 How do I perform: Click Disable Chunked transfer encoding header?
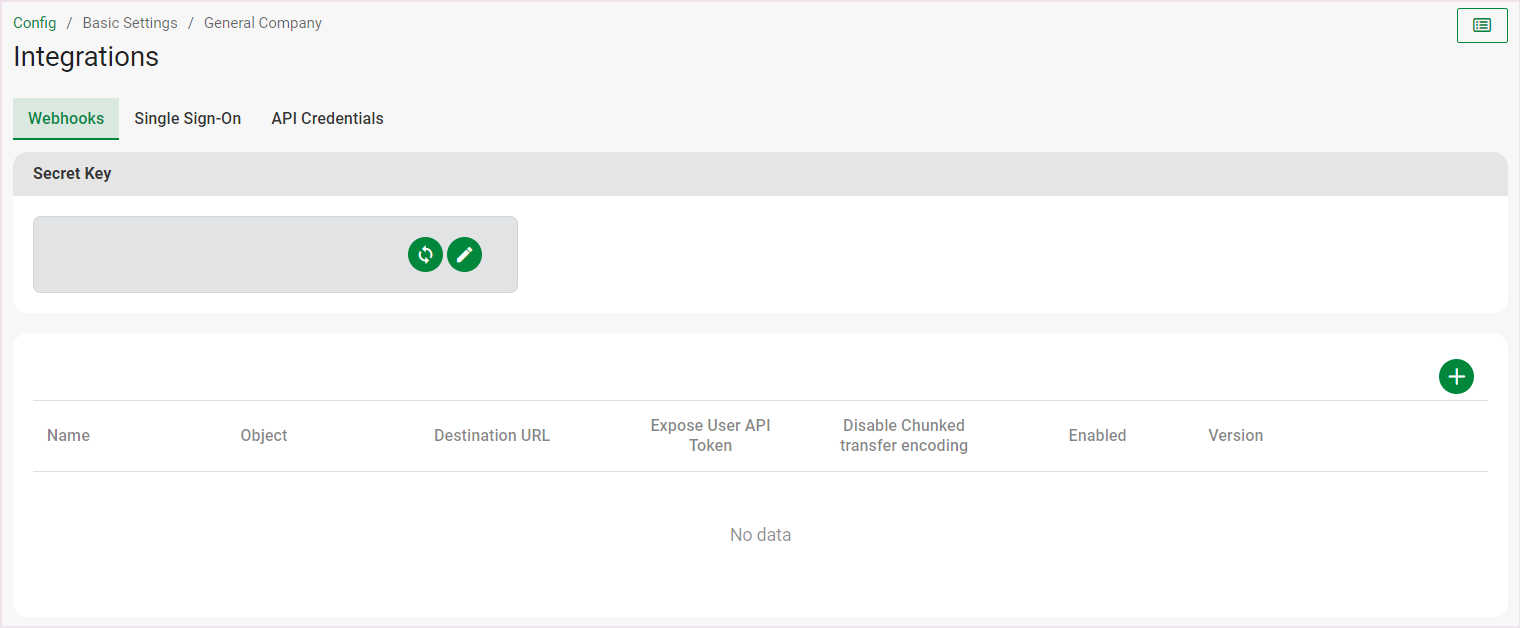pyautogui.click(x=904, y=436)
